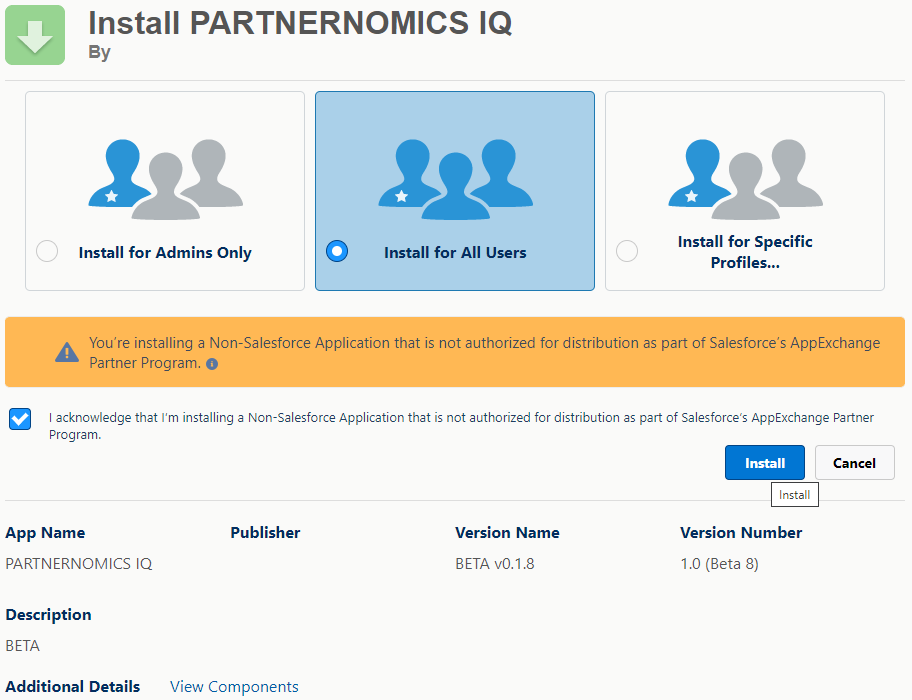
Task: Click the Install PARTNERNOMICS IQ heading
Action: (300, 23)
